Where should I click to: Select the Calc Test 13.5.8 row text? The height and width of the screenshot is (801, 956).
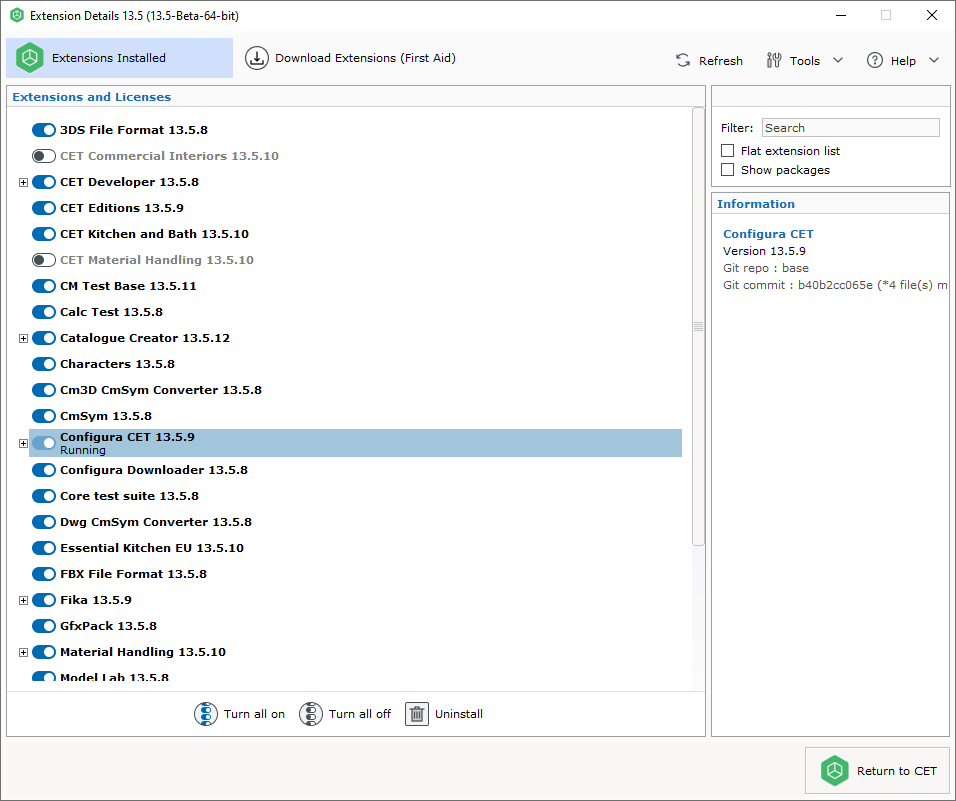pyautogui.click(x=111, y=312)
